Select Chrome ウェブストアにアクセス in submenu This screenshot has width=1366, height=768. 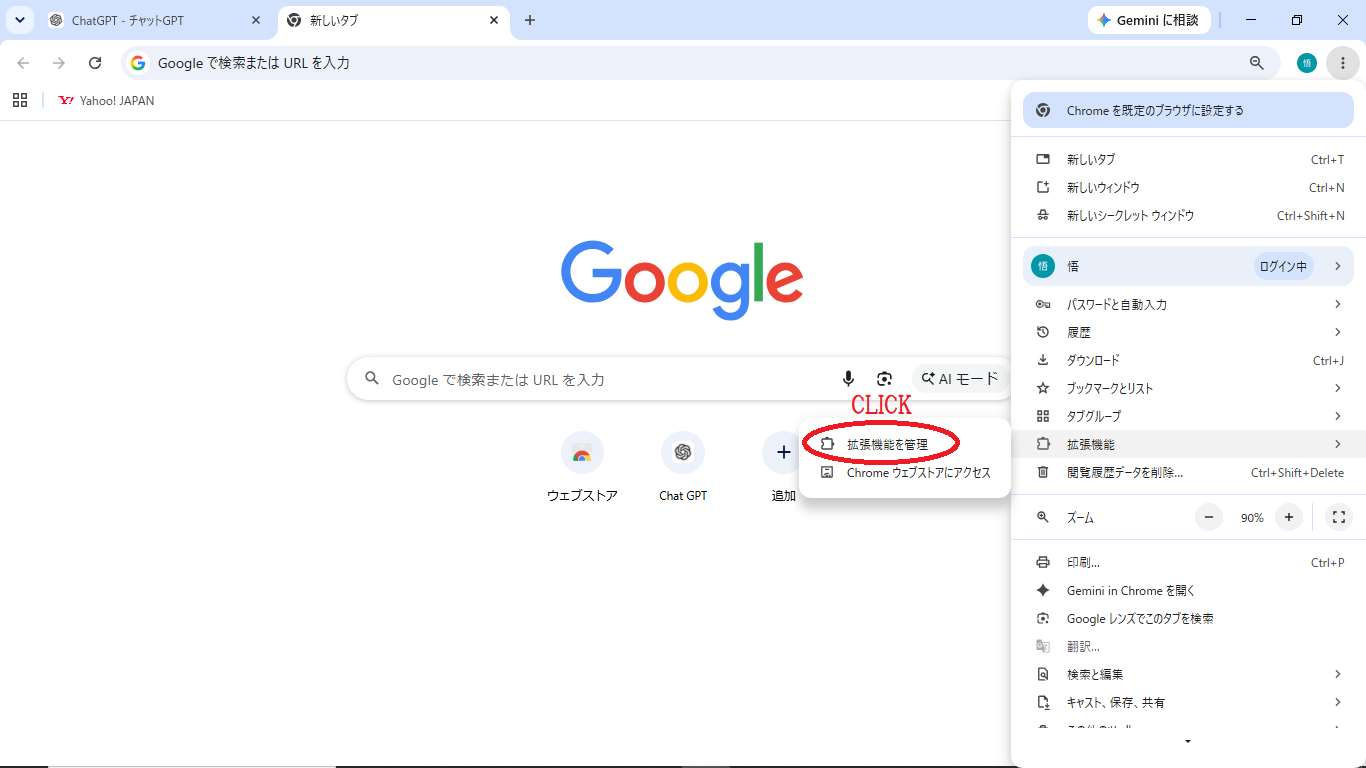[x=905, y=472]
